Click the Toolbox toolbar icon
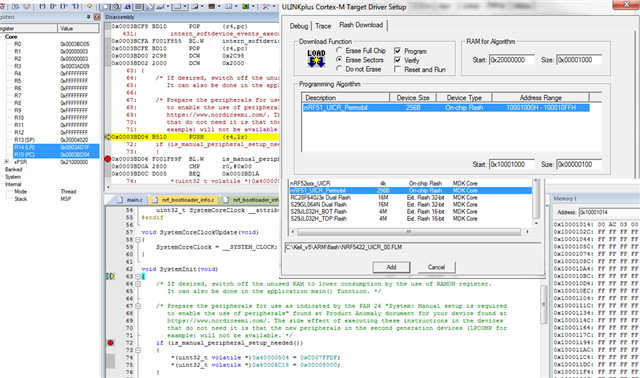 [x=266, y=7]
